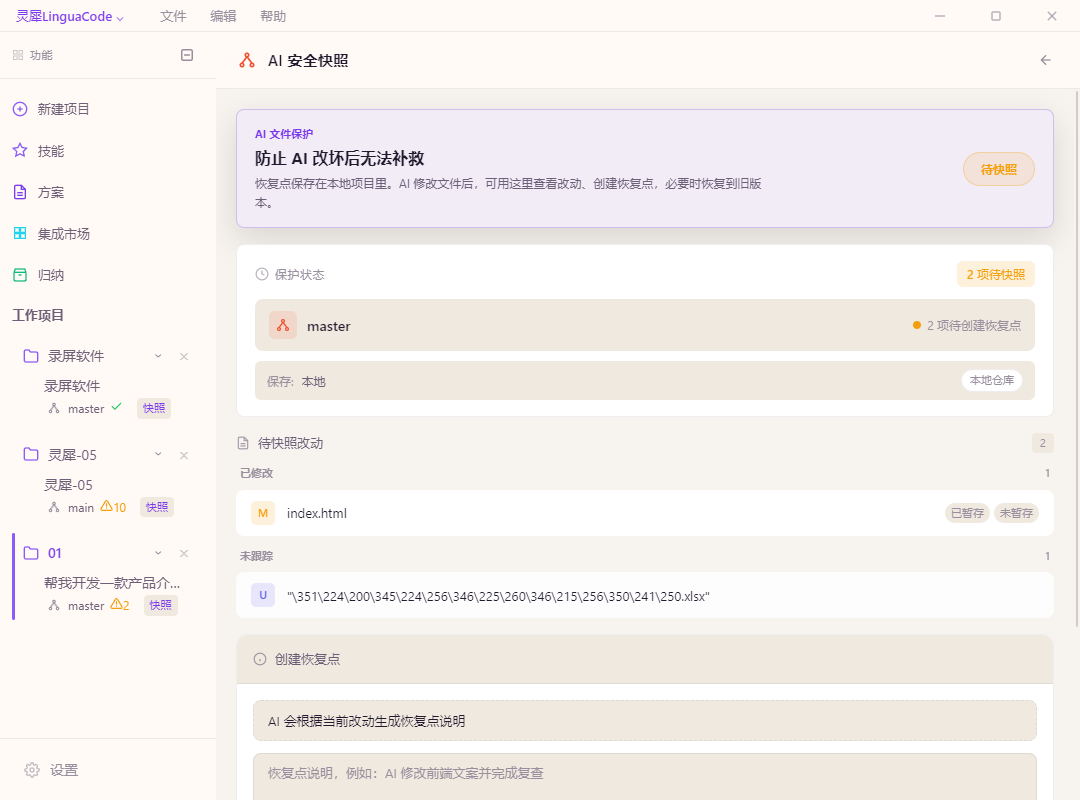This screenshot has width=1080, height=800.
Task: Click the 方案 document icon
Action: (x=20, y=192)
